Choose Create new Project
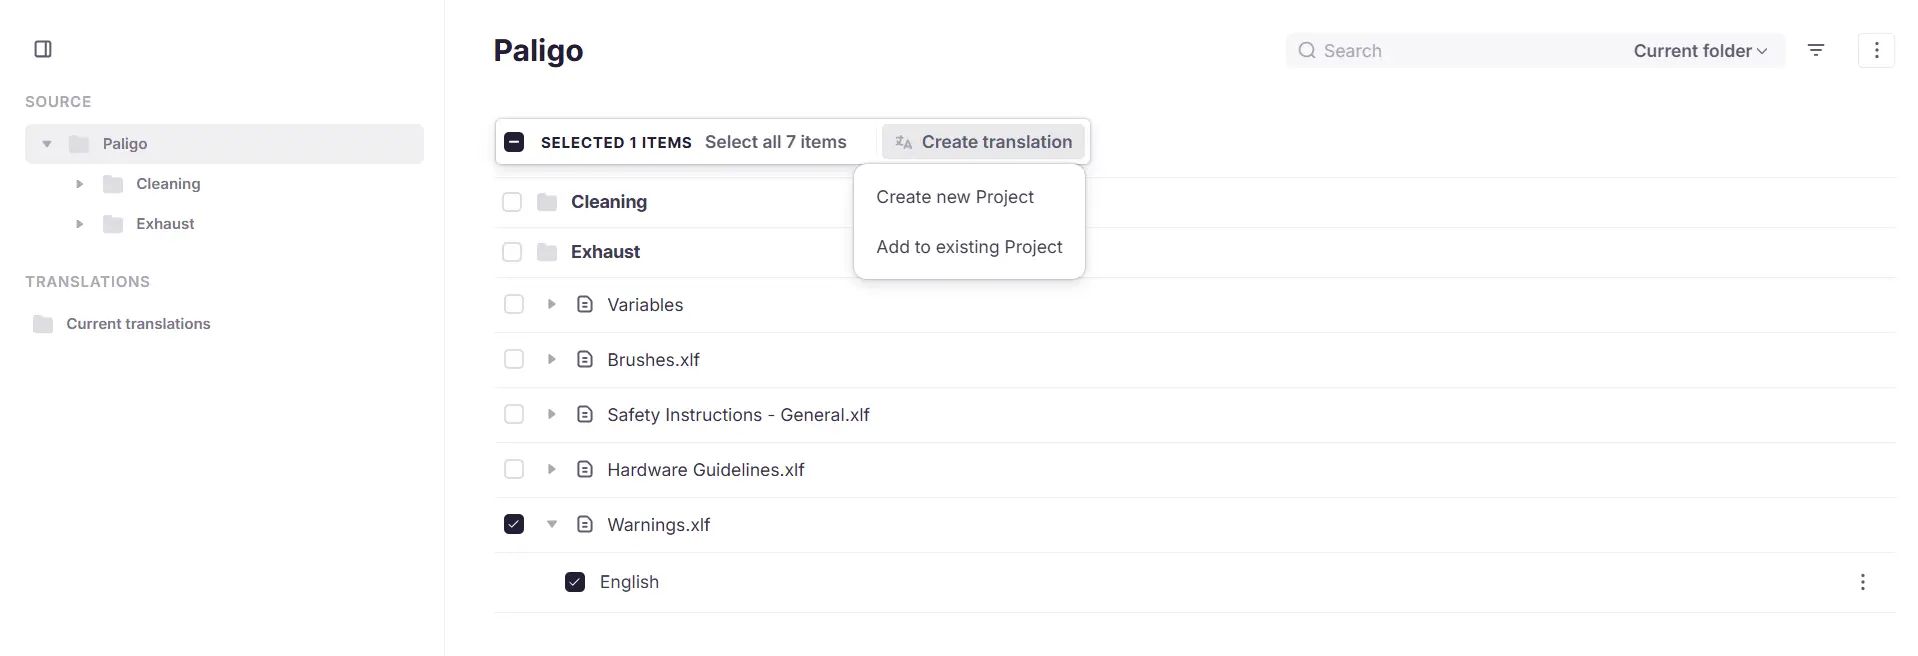Screen dimensions: 1918x656 pyautogui.click(x=955, y=197)
